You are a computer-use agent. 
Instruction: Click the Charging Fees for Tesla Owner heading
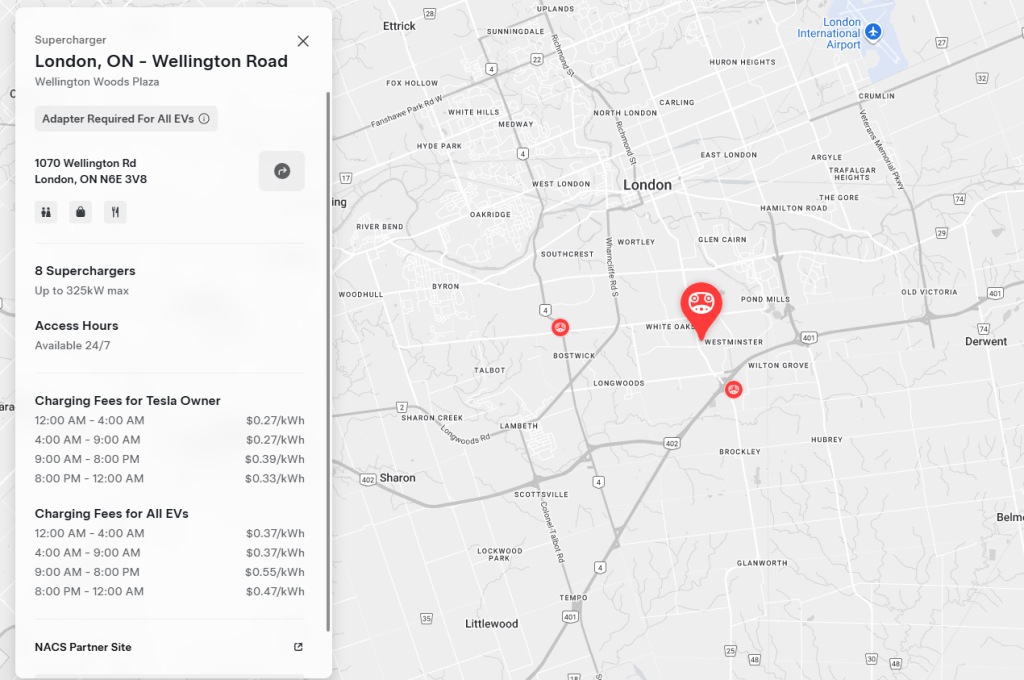tap(127, 401)
